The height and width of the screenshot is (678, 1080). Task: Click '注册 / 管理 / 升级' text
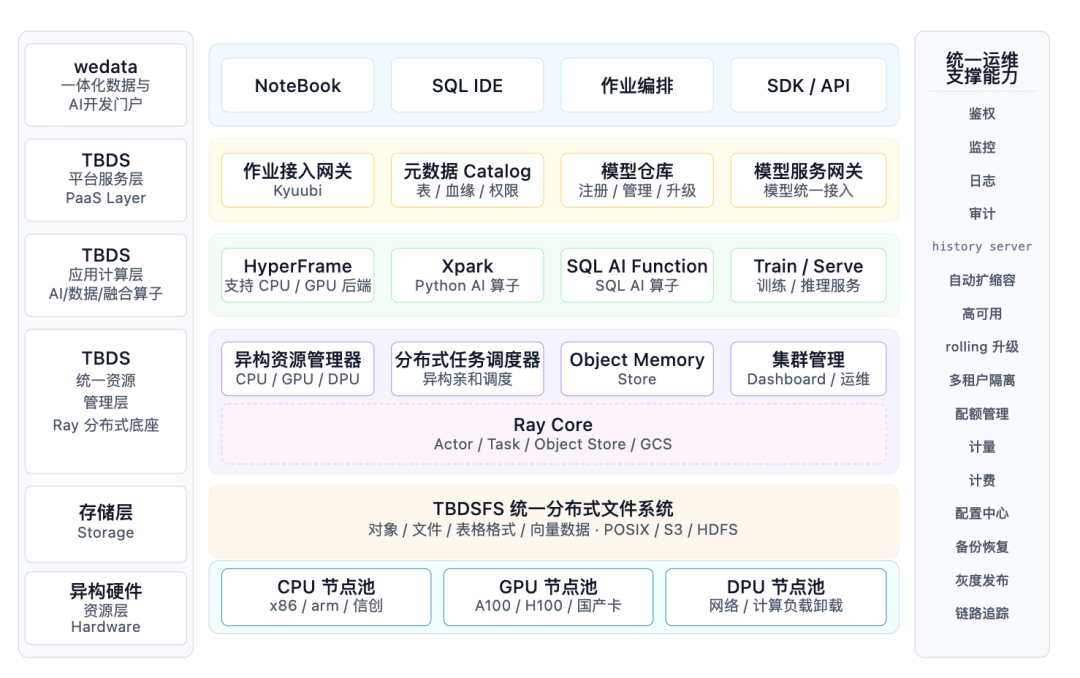coord(637,191)
